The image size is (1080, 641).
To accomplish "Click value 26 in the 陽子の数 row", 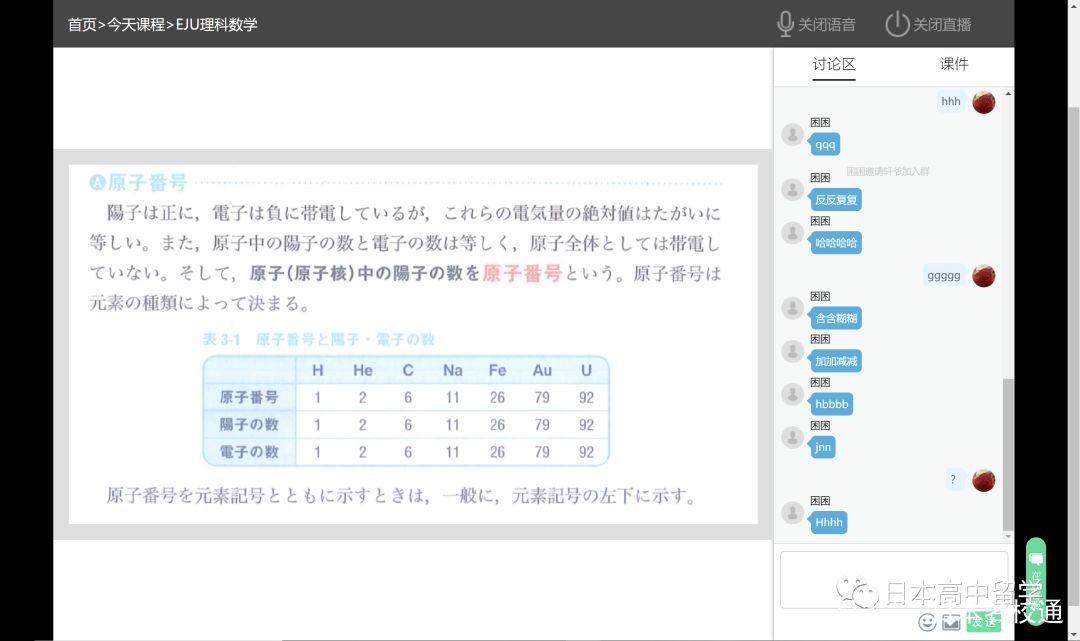I will click(497, 425).
